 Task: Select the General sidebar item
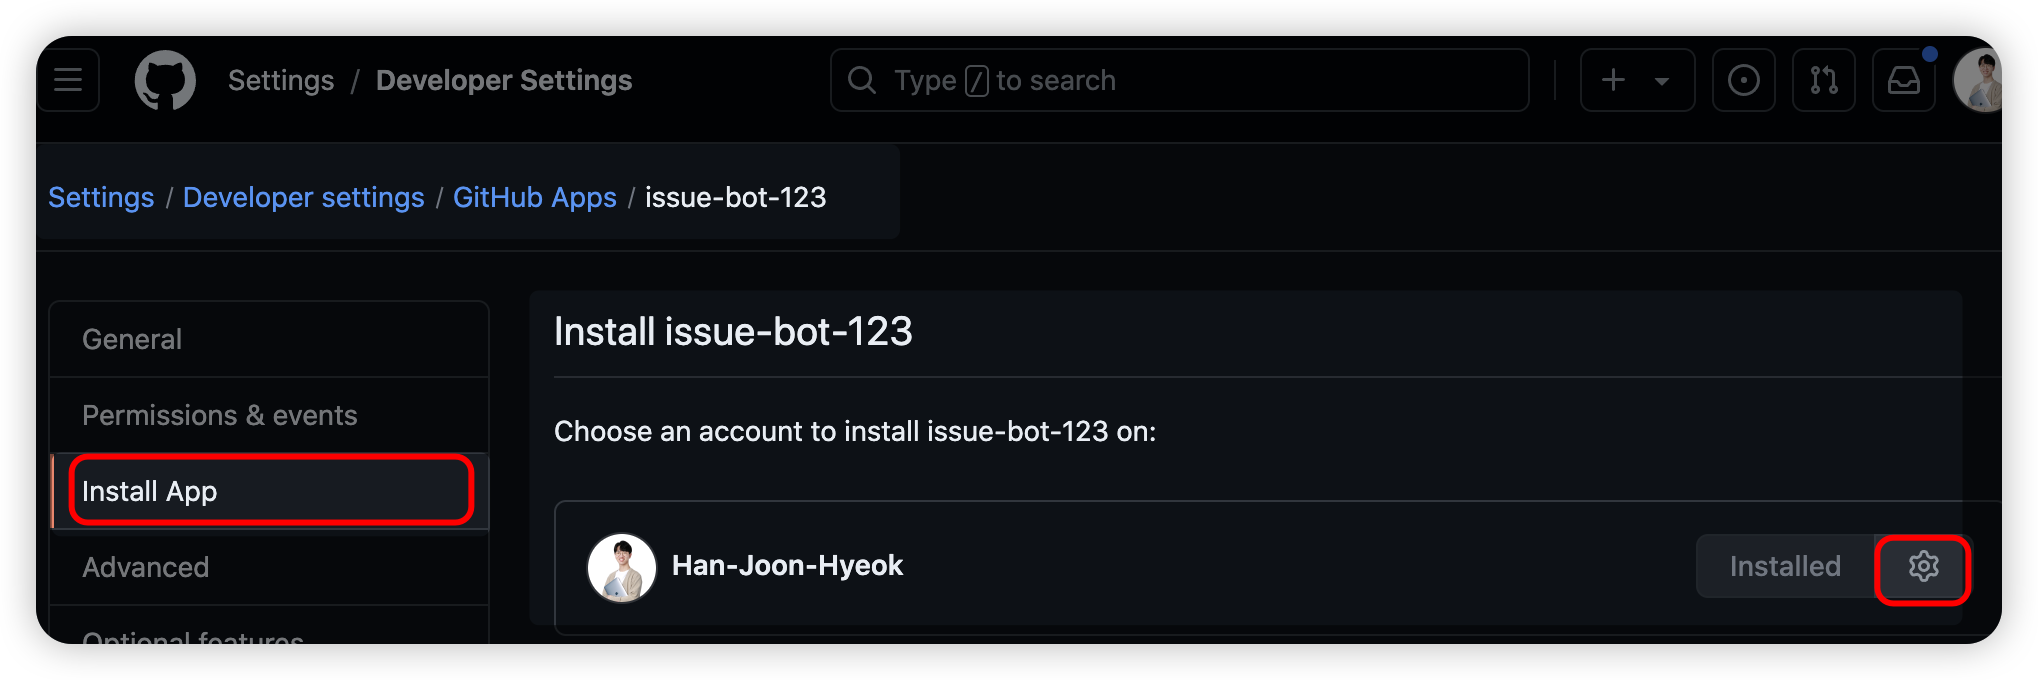pyautogui.click(x=132, y=340)
